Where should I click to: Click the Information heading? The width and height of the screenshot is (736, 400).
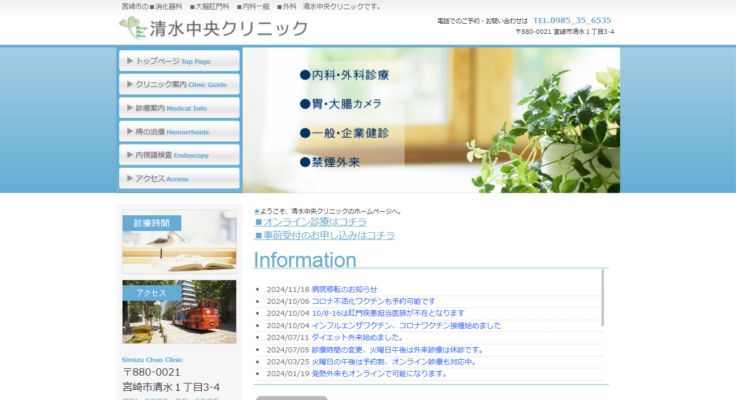(305, 260)
